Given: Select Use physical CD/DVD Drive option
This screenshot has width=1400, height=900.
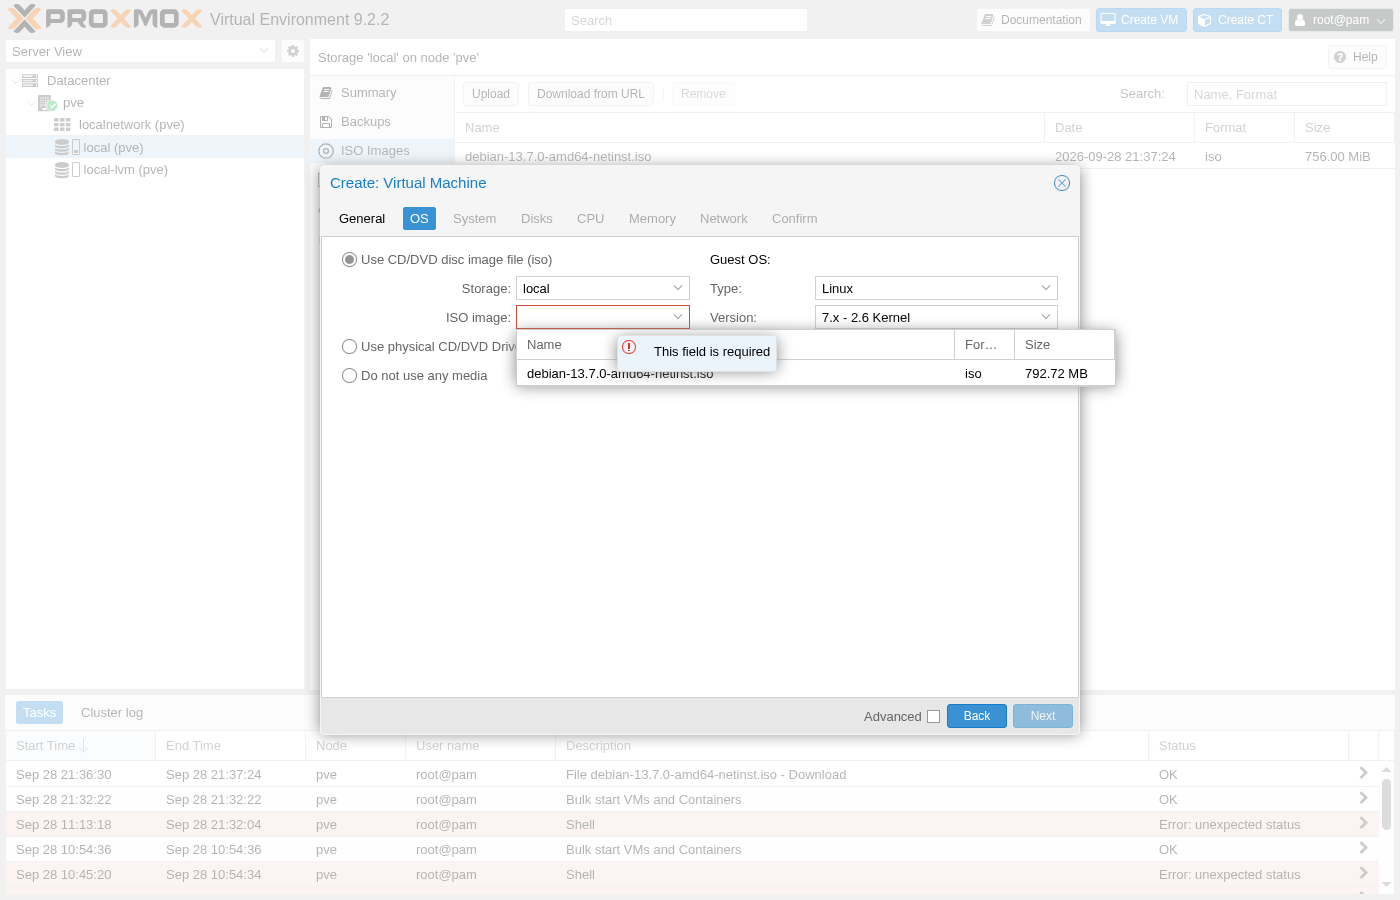Looking at the screenshot, I should tap(349, 347).
